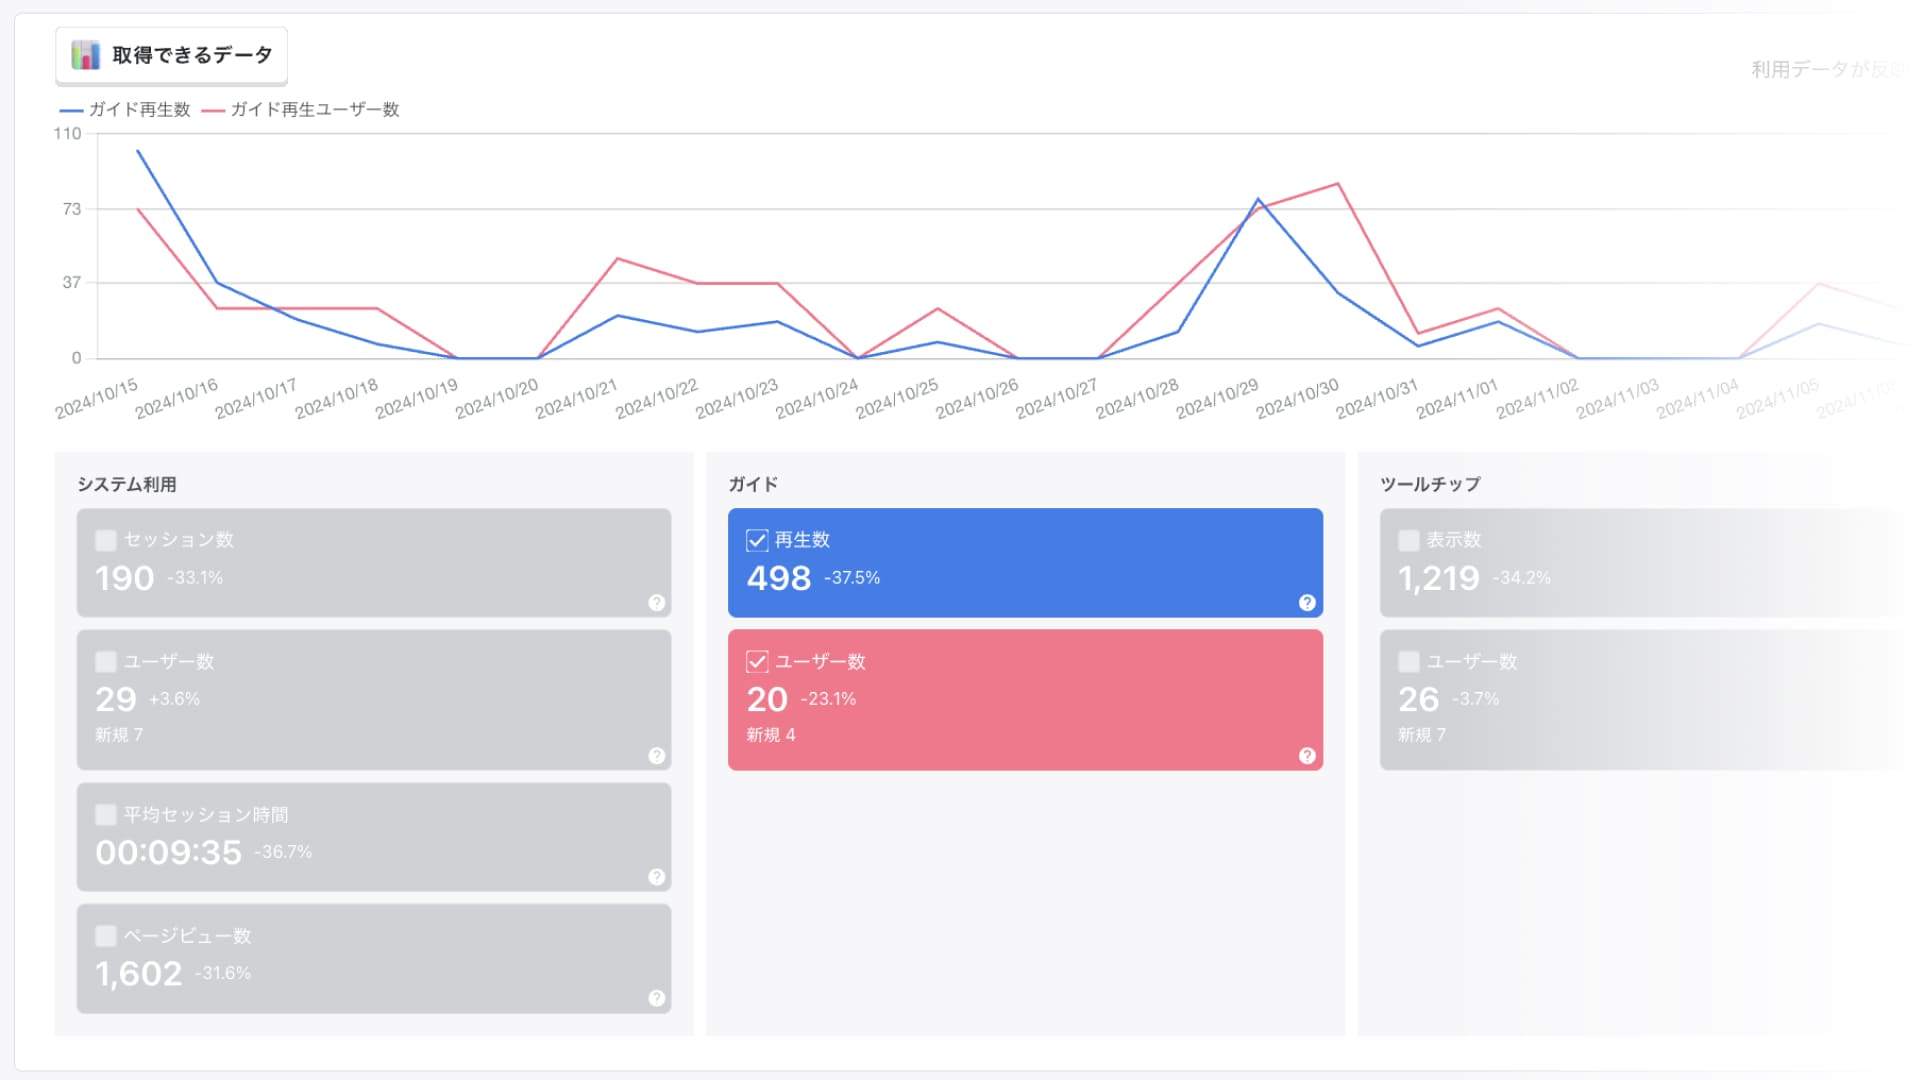The width and height of the screenshot is (1920, 1080).
Task: Click help icon on ガイド 再生数 card
Action: click(1306, 602)
